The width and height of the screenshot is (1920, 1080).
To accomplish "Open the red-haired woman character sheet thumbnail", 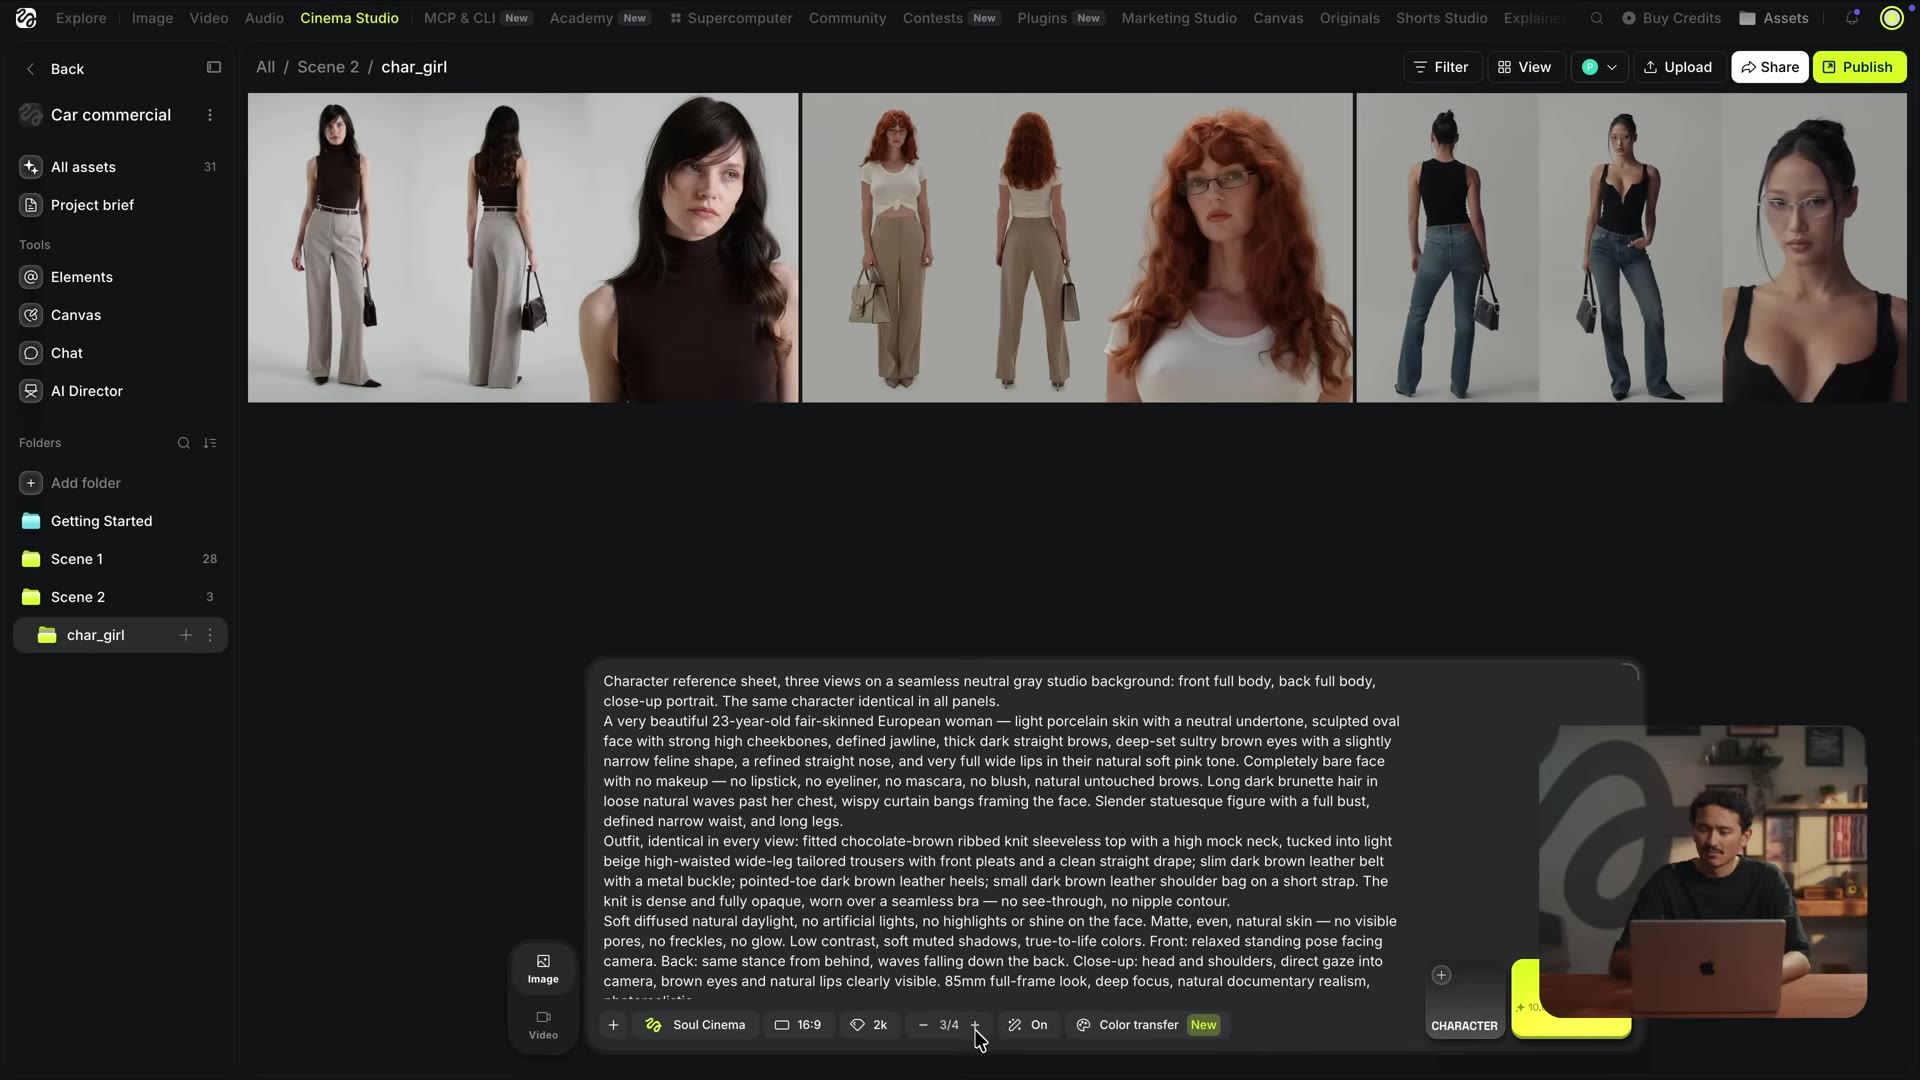I will click(1077, 248).
